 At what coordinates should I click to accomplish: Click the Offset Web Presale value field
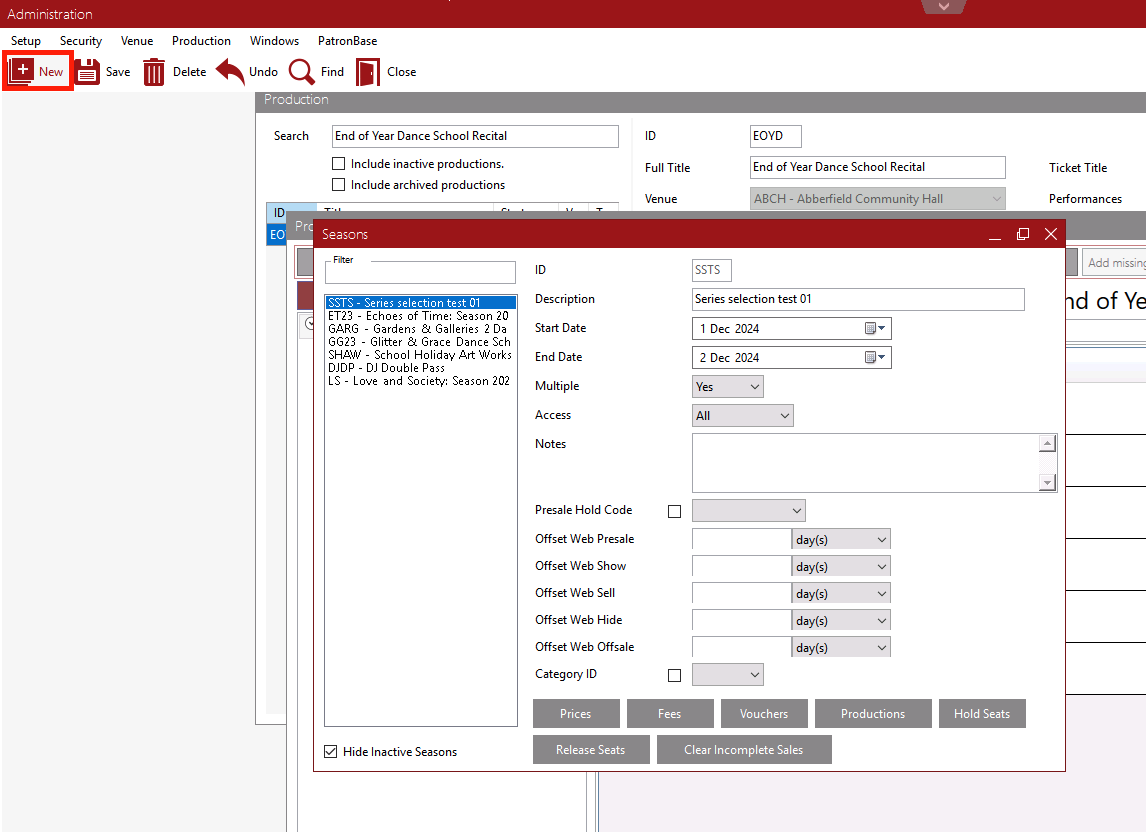(741, 540)
